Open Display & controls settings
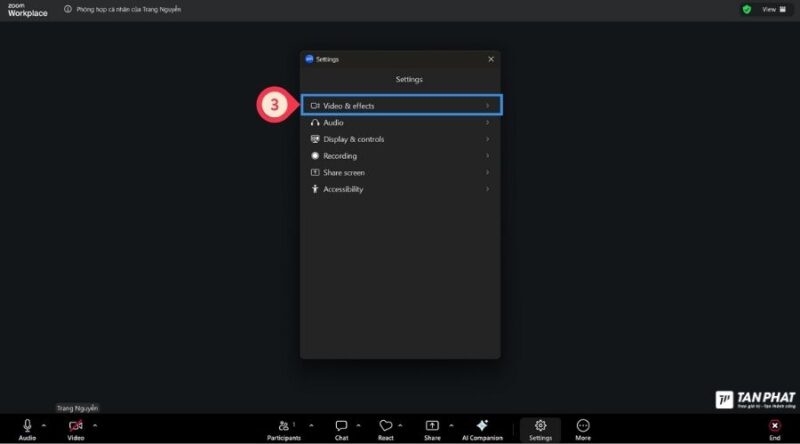Image resolution: width=800 pixels, height=444 pixels. (x=400, y=139)
